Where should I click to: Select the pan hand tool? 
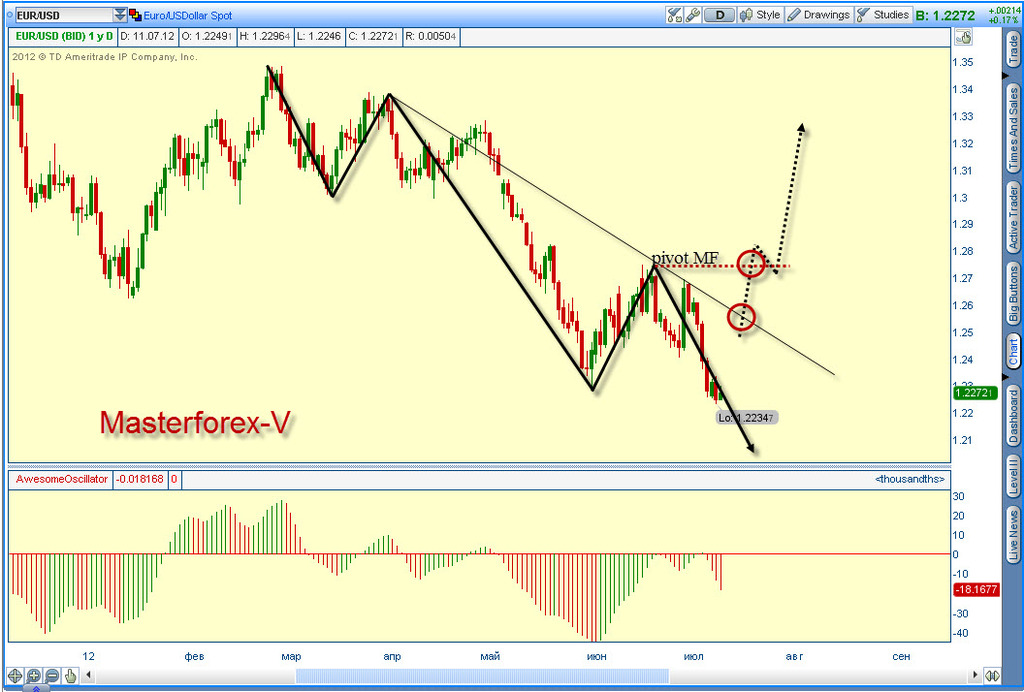(x=70, y=675)
